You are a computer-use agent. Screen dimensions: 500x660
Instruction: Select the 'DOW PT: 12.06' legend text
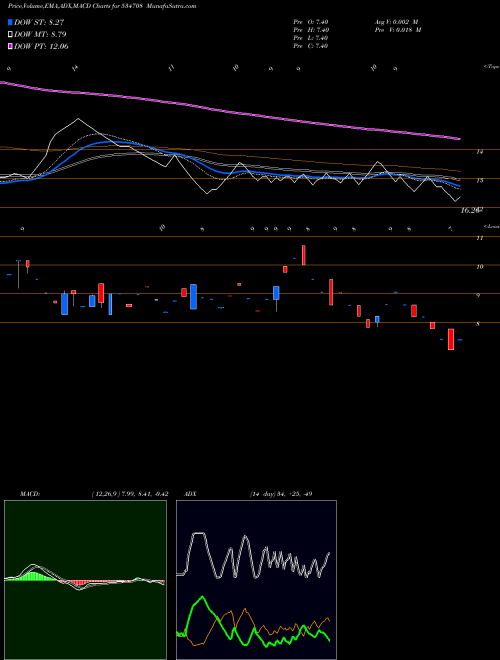(x=41, y=46)
